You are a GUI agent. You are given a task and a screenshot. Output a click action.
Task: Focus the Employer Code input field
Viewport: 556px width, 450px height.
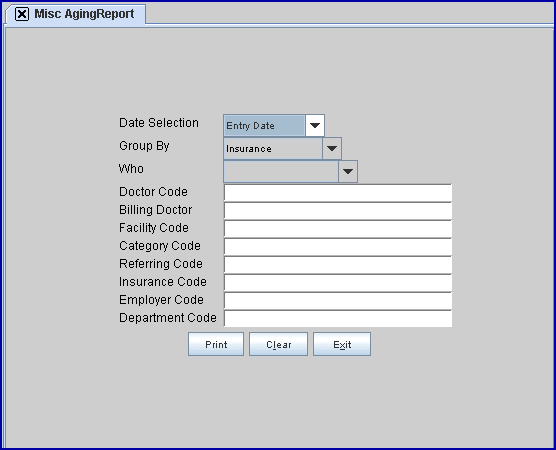tap(338, 301)
